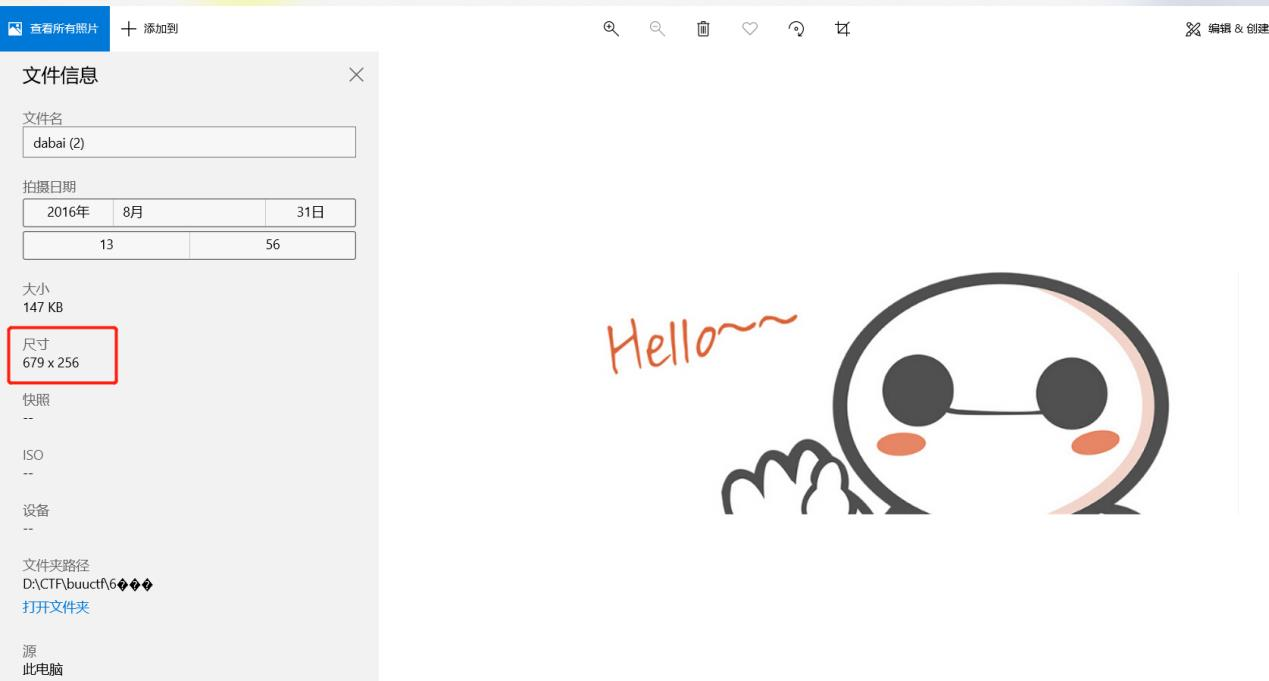Select the minute field 56
The height and width of the screenshot is (681, 1269).
273,245
